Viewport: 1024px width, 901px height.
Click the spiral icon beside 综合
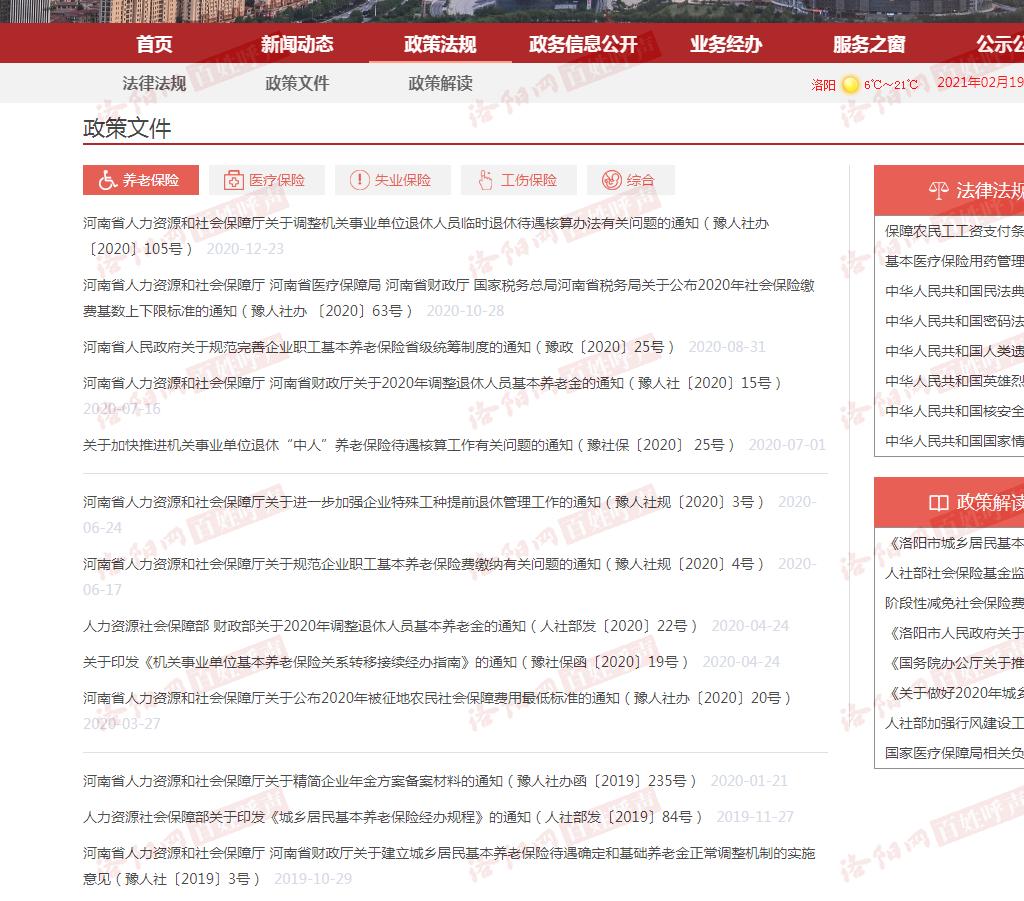click(611, 180)
